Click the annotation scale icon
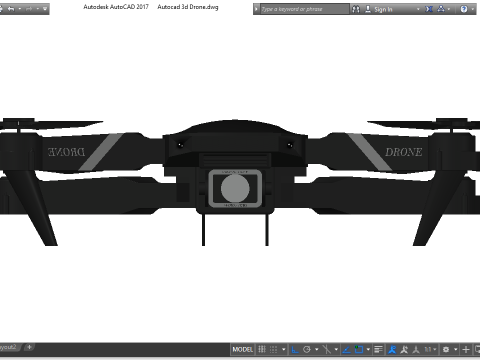This screenshot has height=360, width=480. coord(416,349)
